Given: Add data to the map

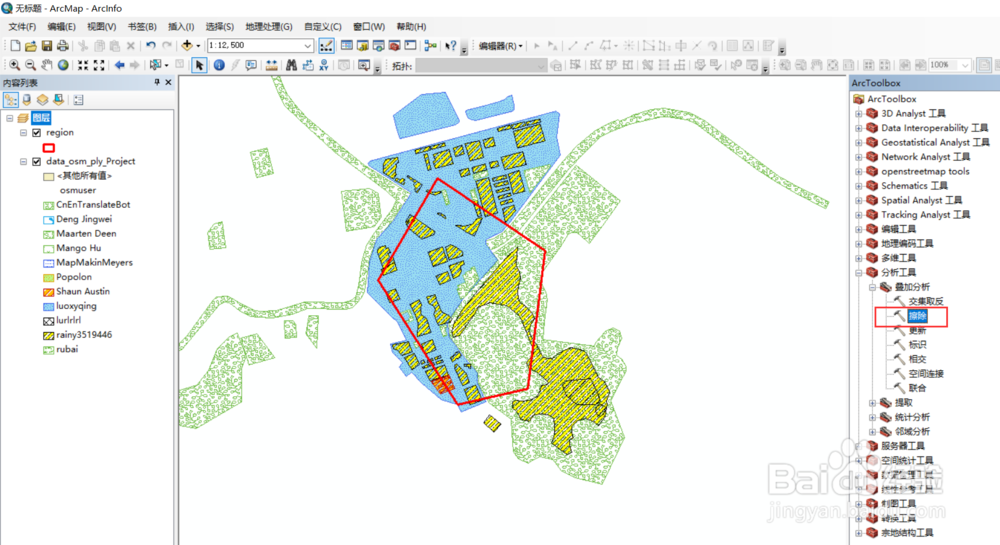Looking at the screenshot, I should [187, 45].
